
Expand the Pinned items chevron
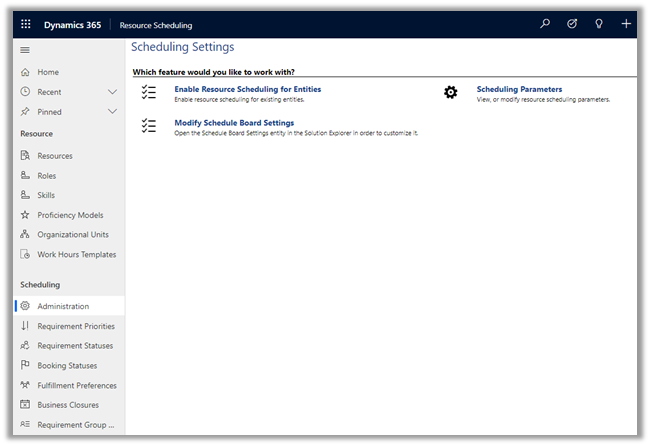(112, 112)
